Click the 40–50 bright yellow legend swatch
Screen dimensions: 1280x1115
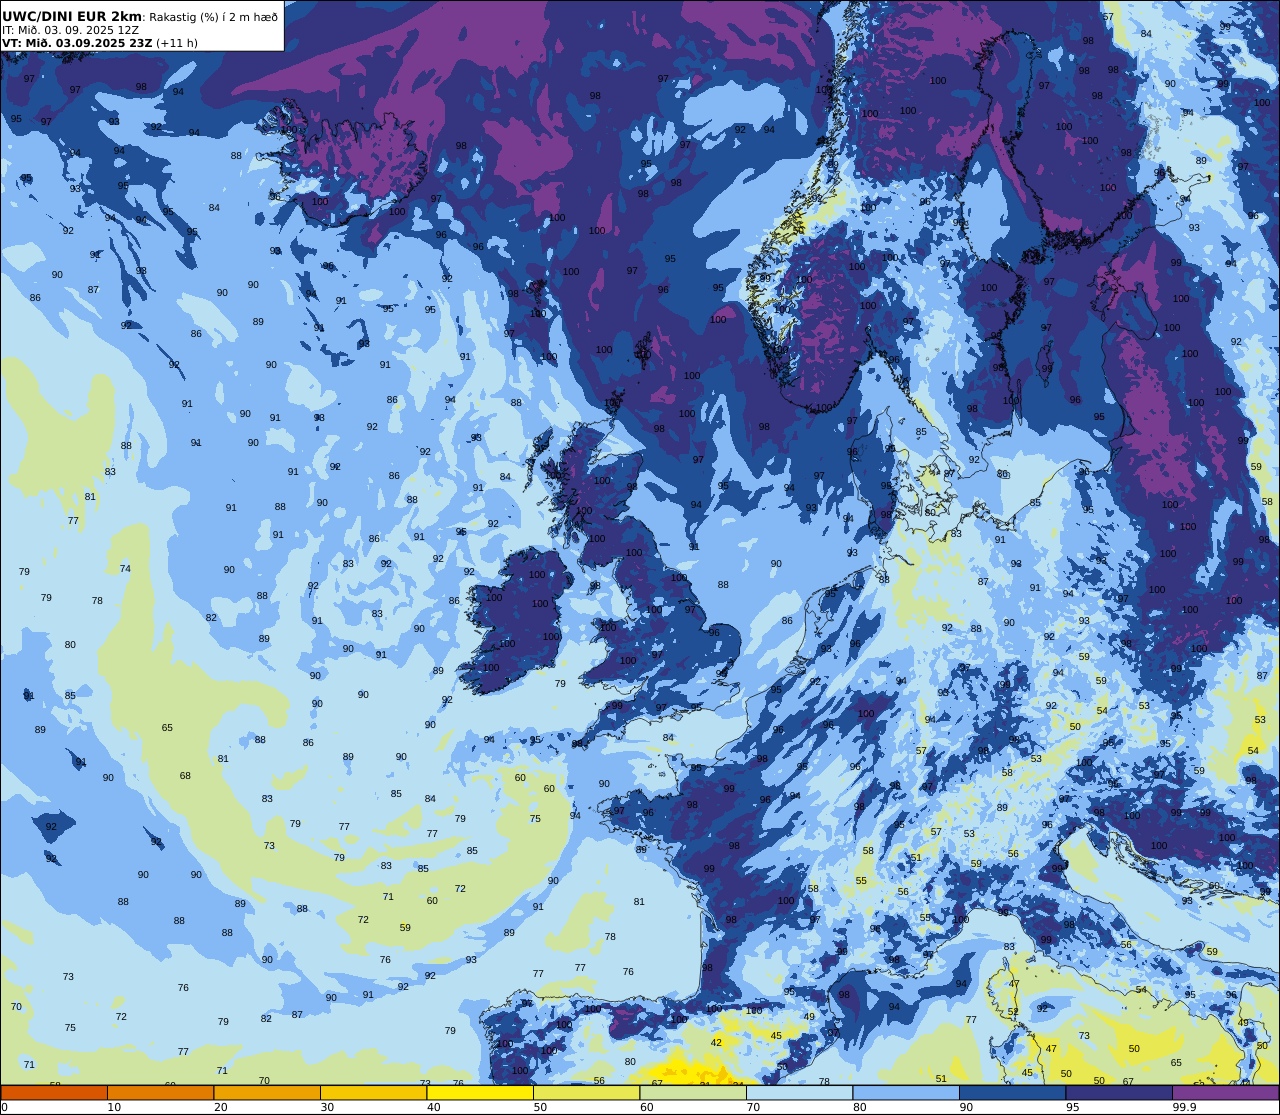pyautogui.click(x=480, y=1092)
